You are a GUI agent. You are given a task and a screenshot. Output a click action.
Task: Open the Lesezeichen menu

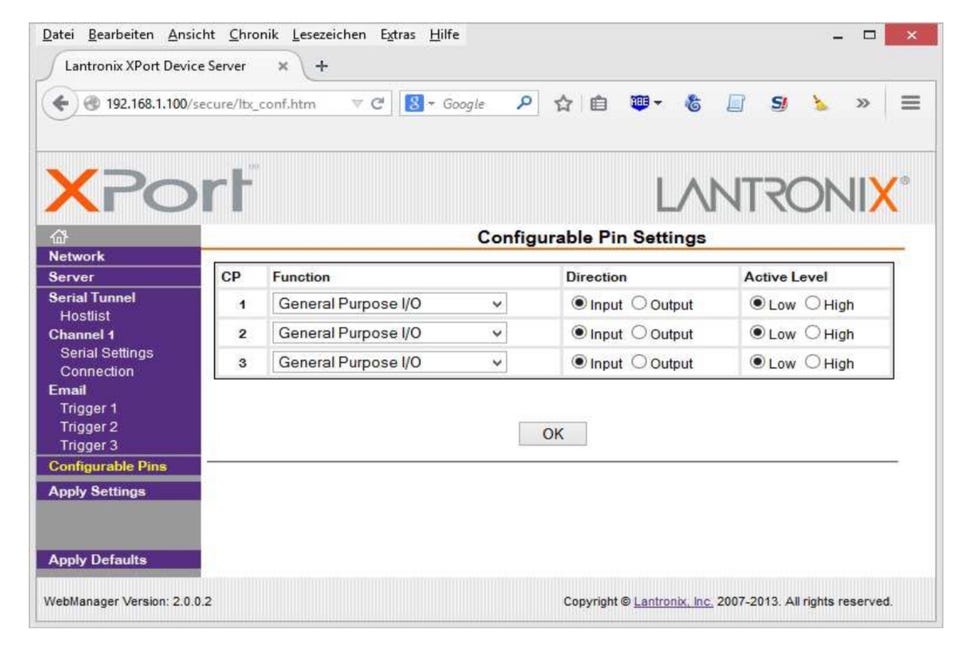point(329,35)
